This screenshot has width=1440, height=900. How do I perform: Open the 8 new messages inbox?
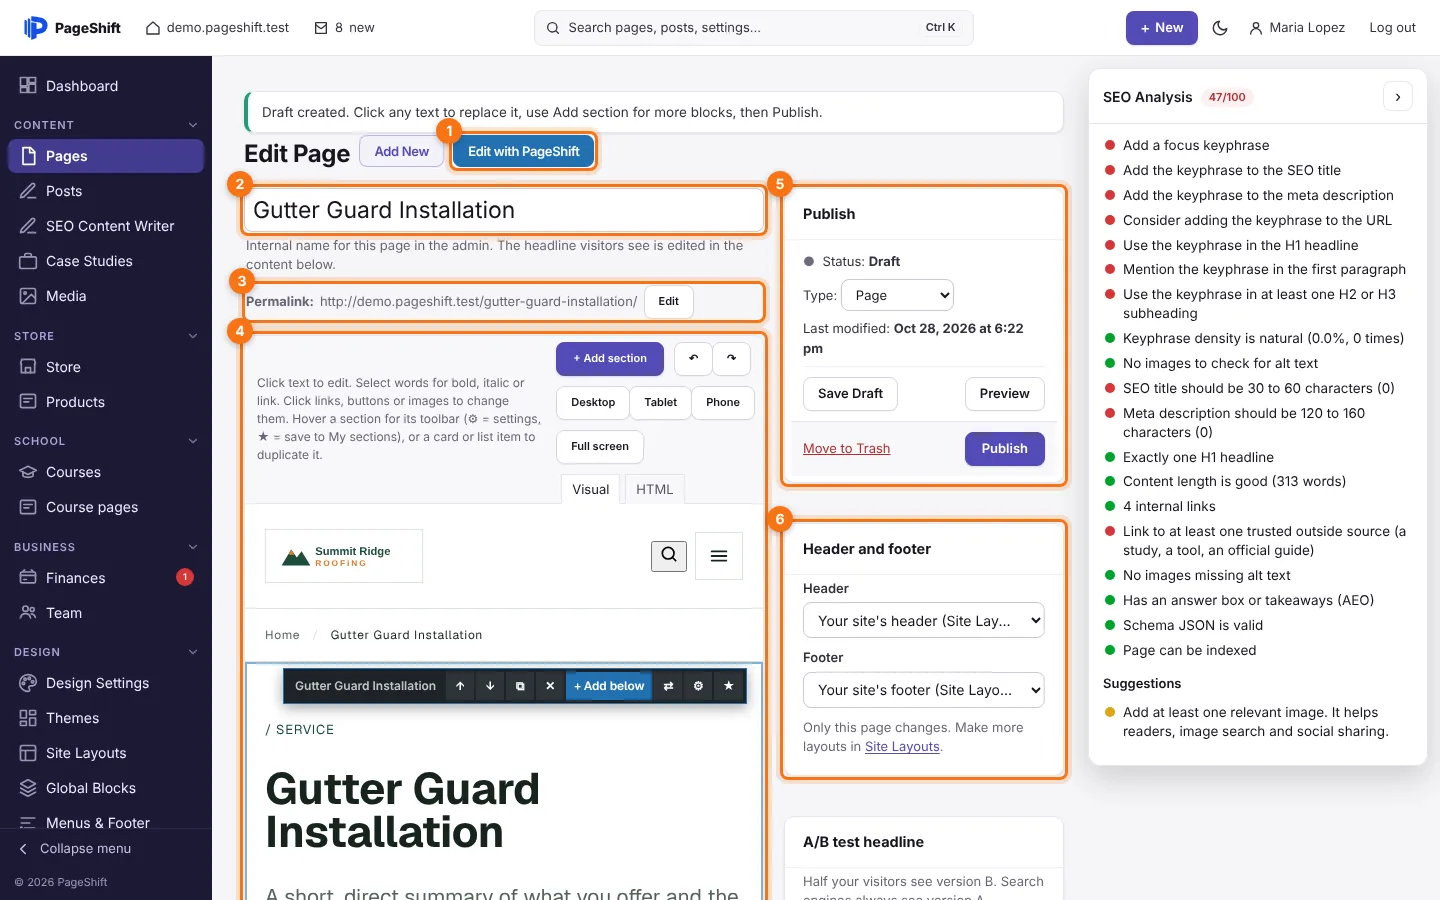pyautogui.click(x=345, y=28)
